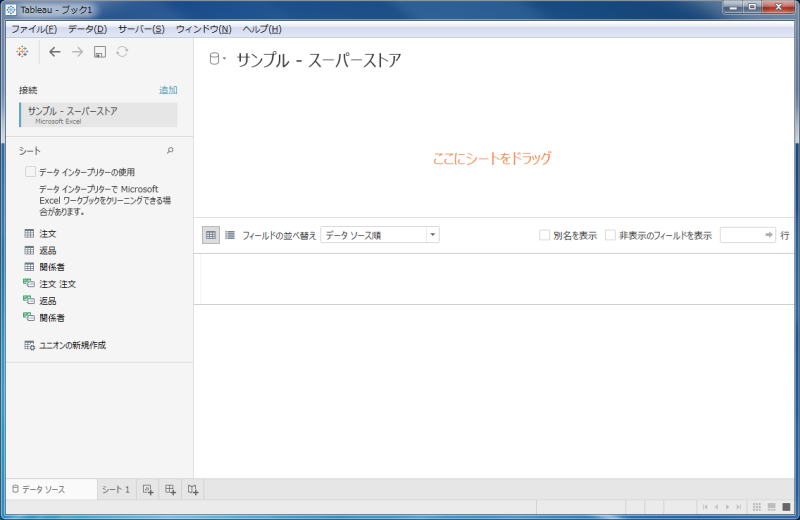Open the フィールドの並べ替え dropdown

click(380, 235)
